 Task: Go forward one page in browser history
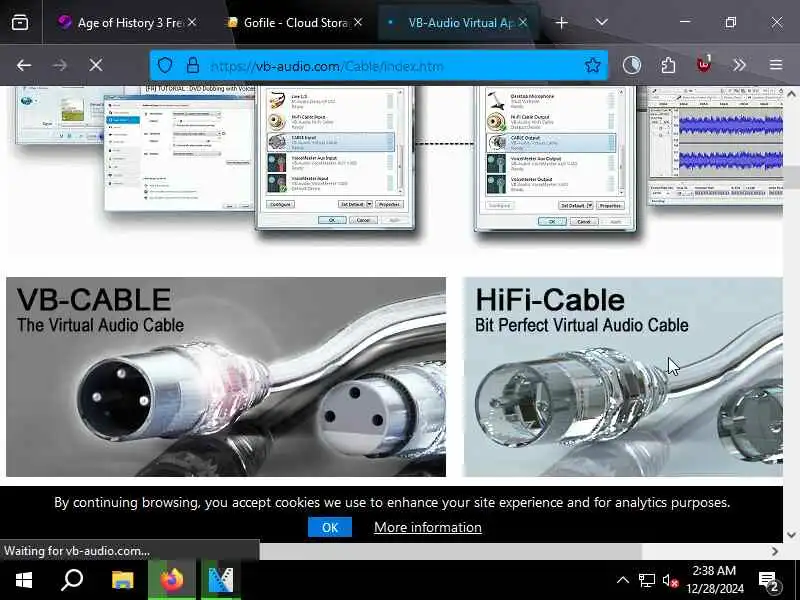pos(60,65)
